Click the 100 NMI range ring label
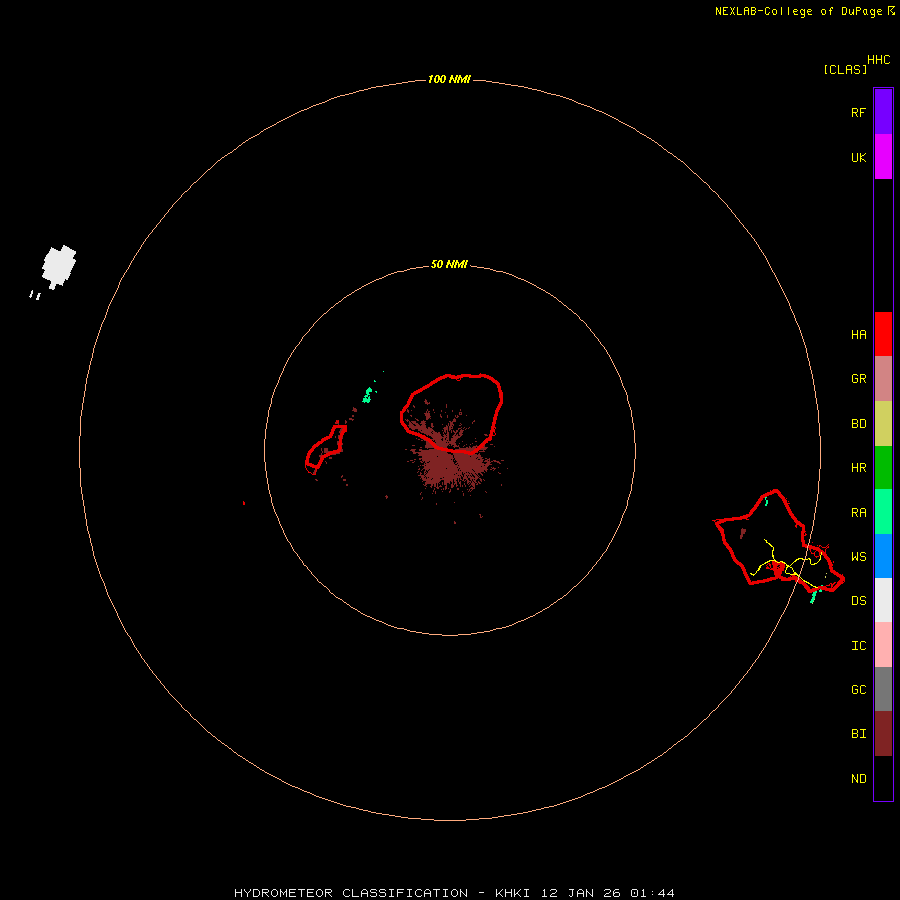 tap(449, 79)
